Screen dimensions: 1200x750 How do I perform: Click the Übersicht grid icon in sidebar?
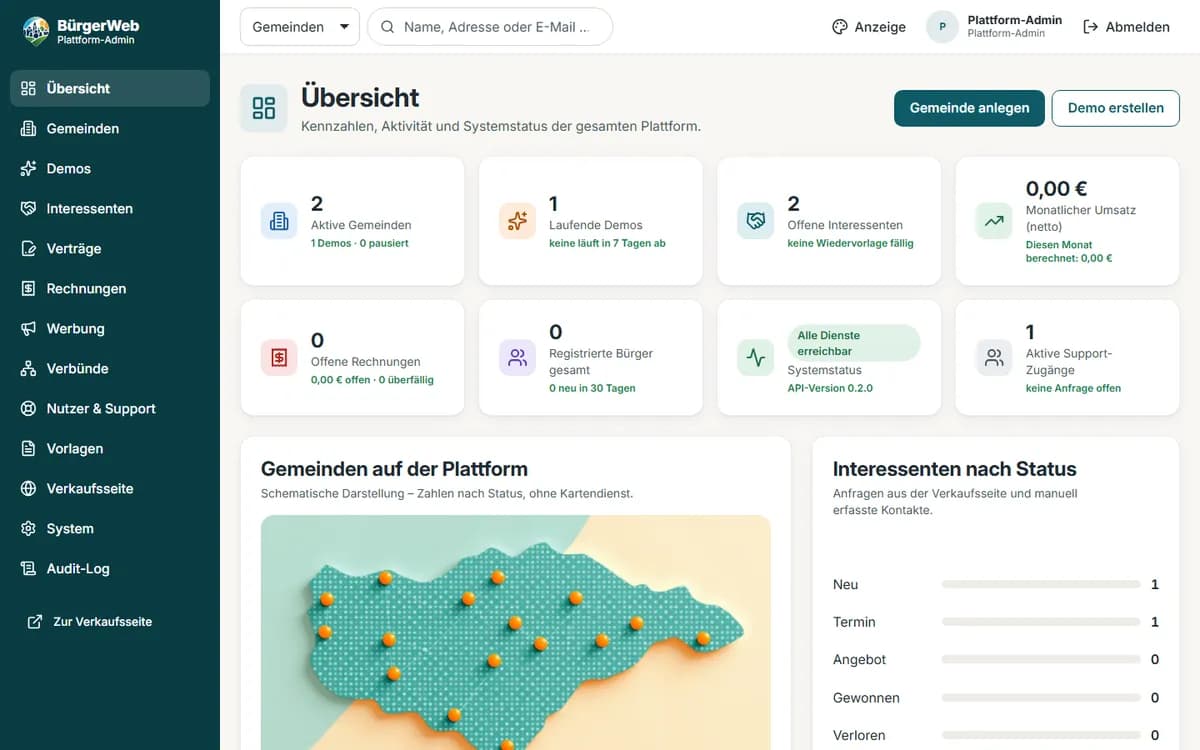click(x=28, y=88)
